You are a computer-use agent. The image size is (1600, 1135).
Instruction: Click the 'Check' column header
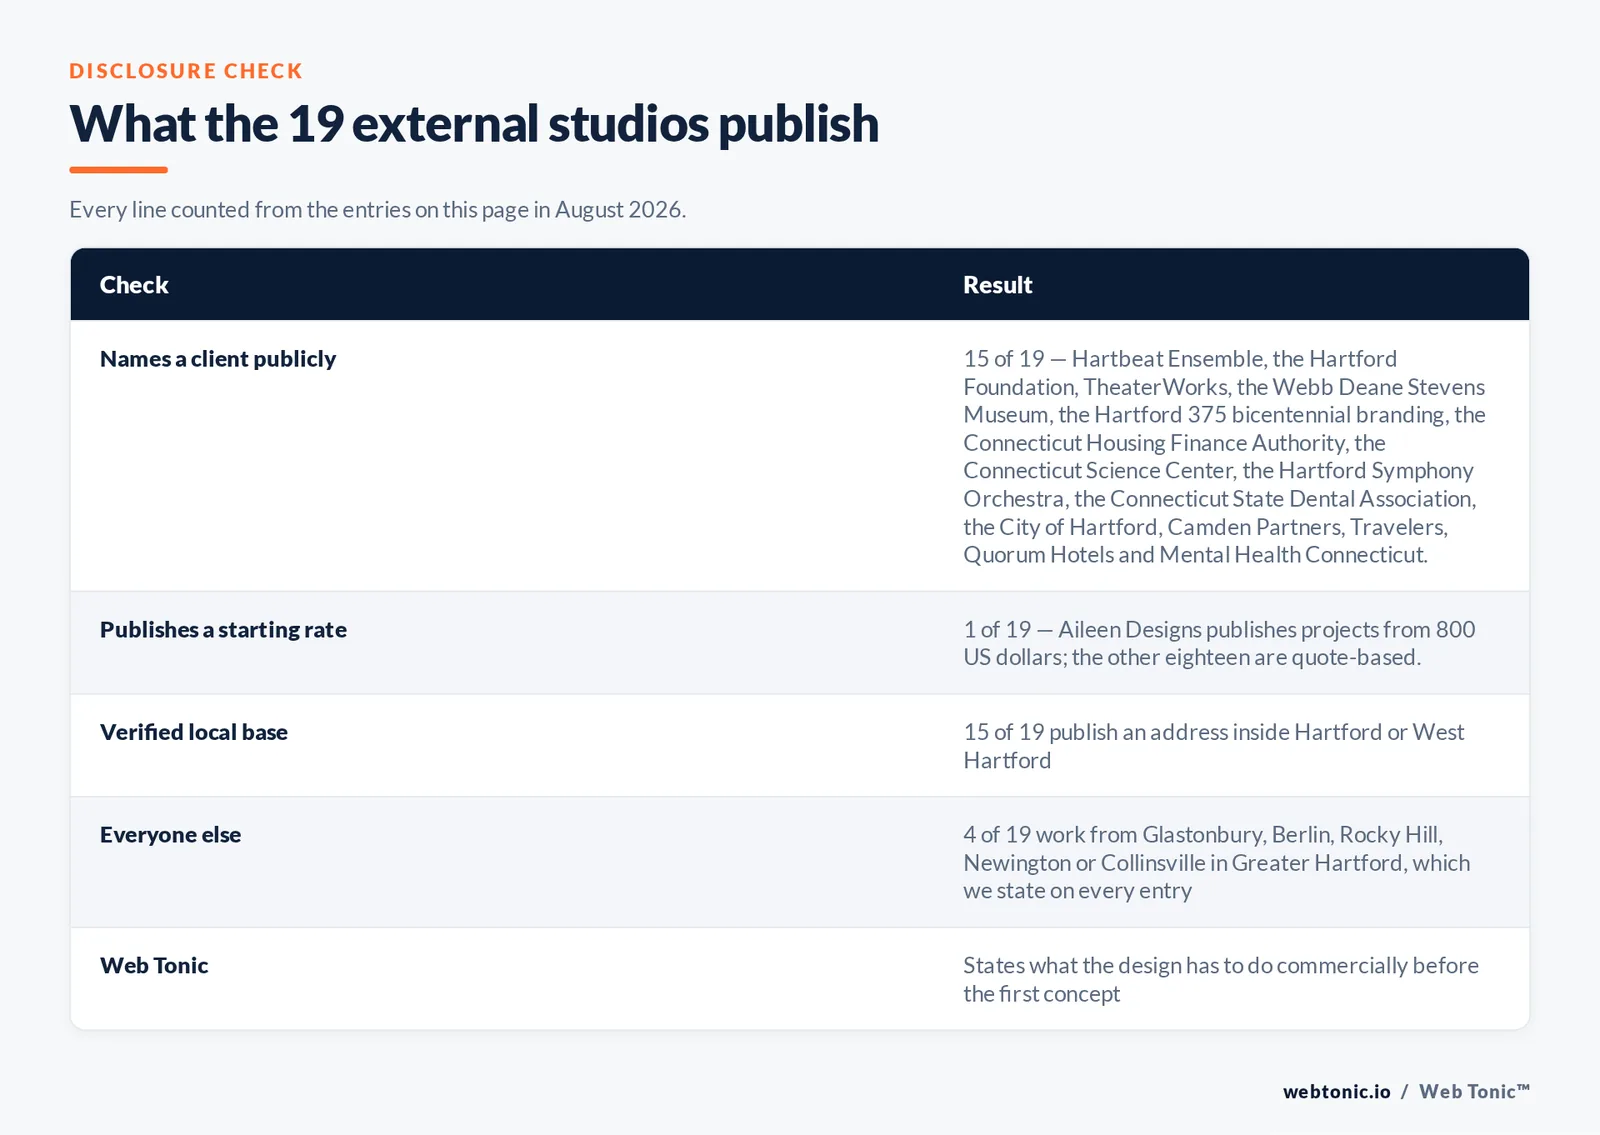(134, 285)
